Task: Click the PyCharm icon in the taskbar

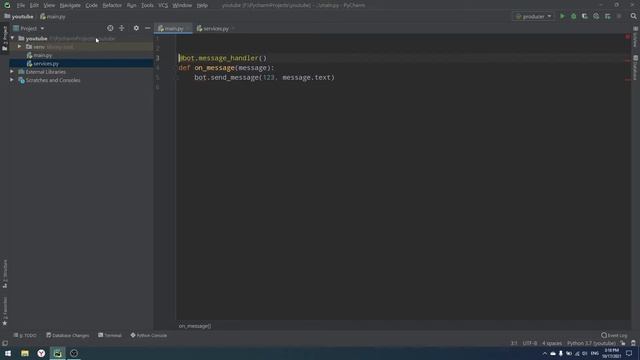Action: click(x=58, y=353)
